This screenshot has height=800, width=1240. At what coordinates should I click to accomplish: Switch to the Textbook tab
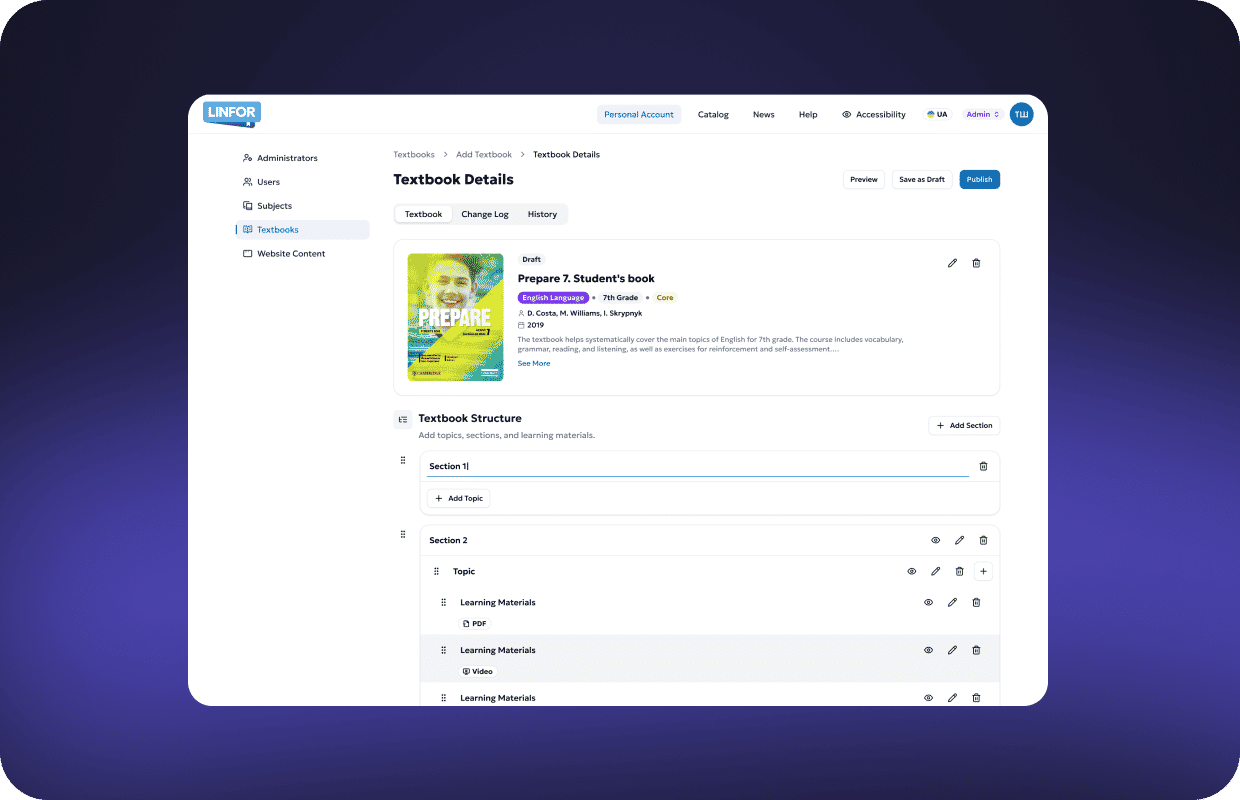424,214
